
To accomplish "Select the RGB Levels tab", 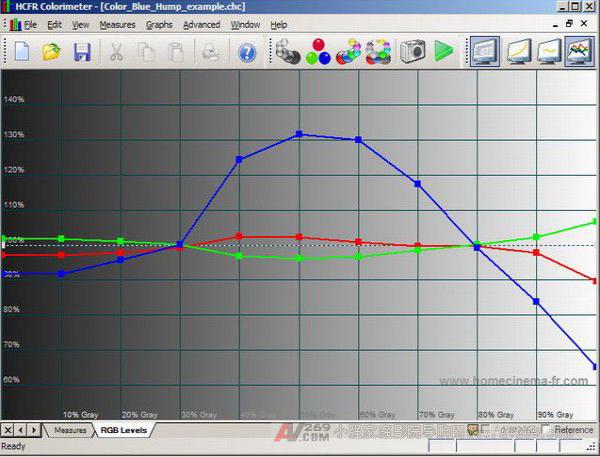I will (x=122, y=430).
